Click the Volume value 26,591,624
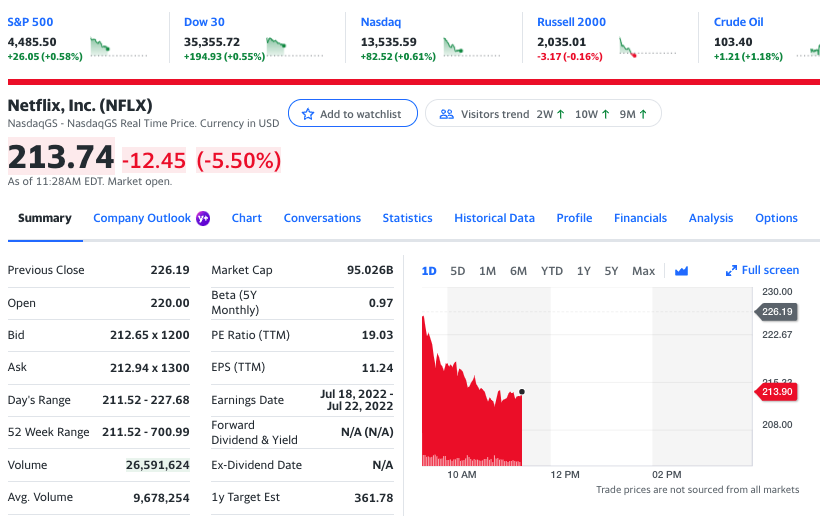 click(x=157, y=465)
